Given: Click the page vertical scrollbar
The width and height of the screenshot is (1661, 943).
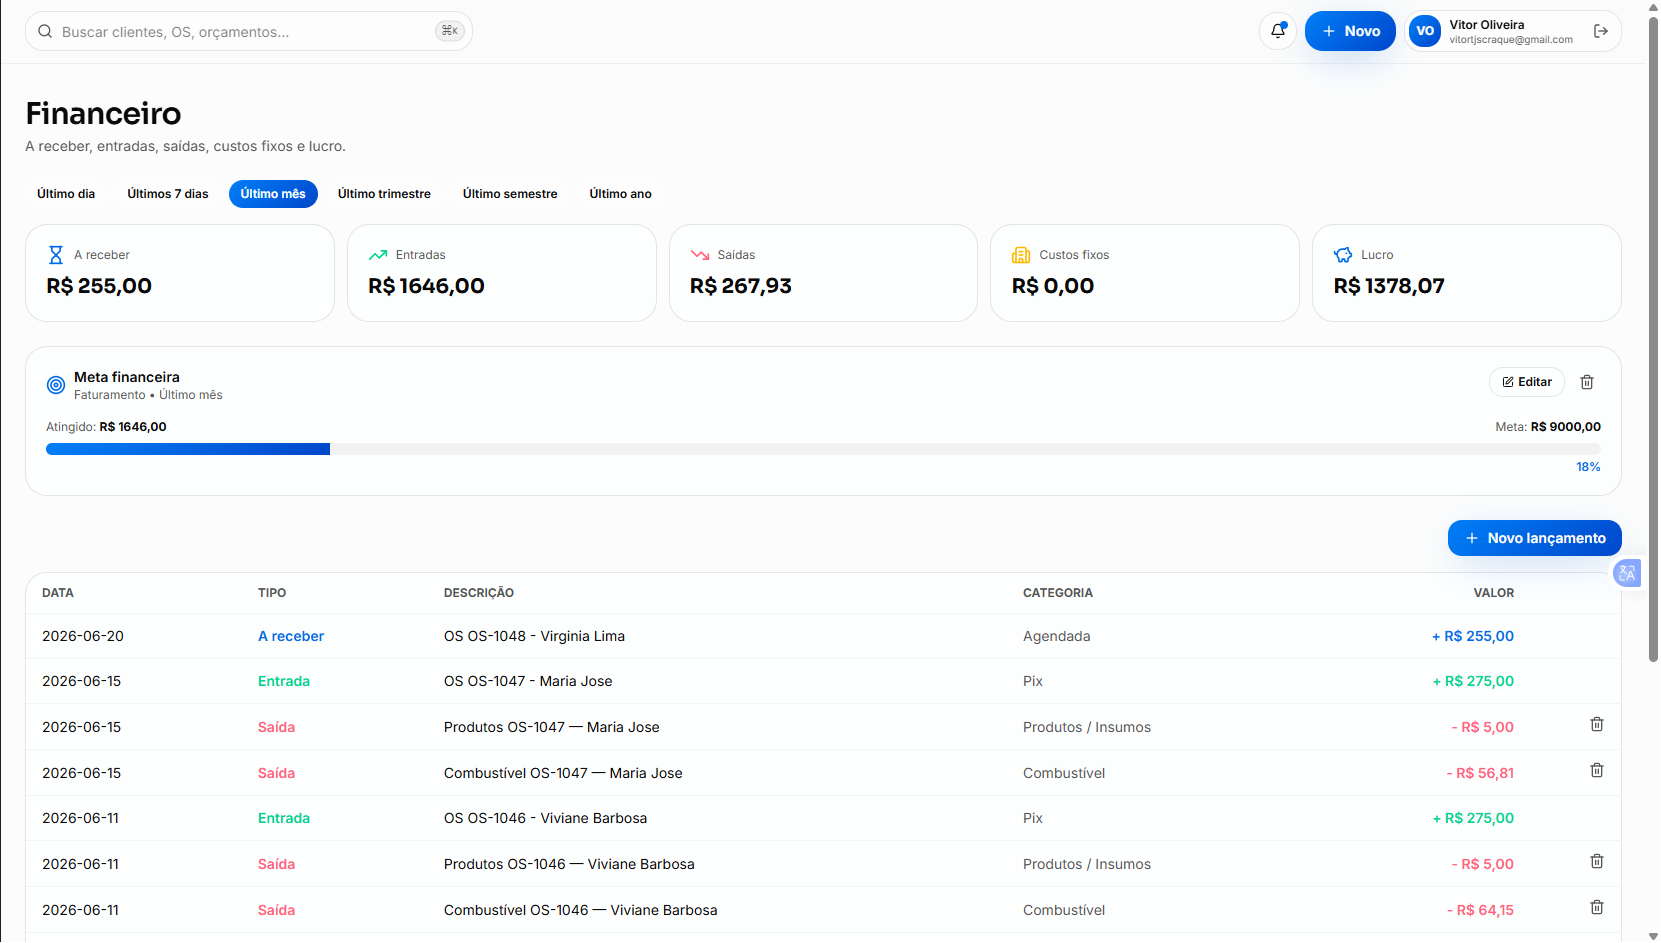Looking at the screenshot, I should coord(1653,338).
